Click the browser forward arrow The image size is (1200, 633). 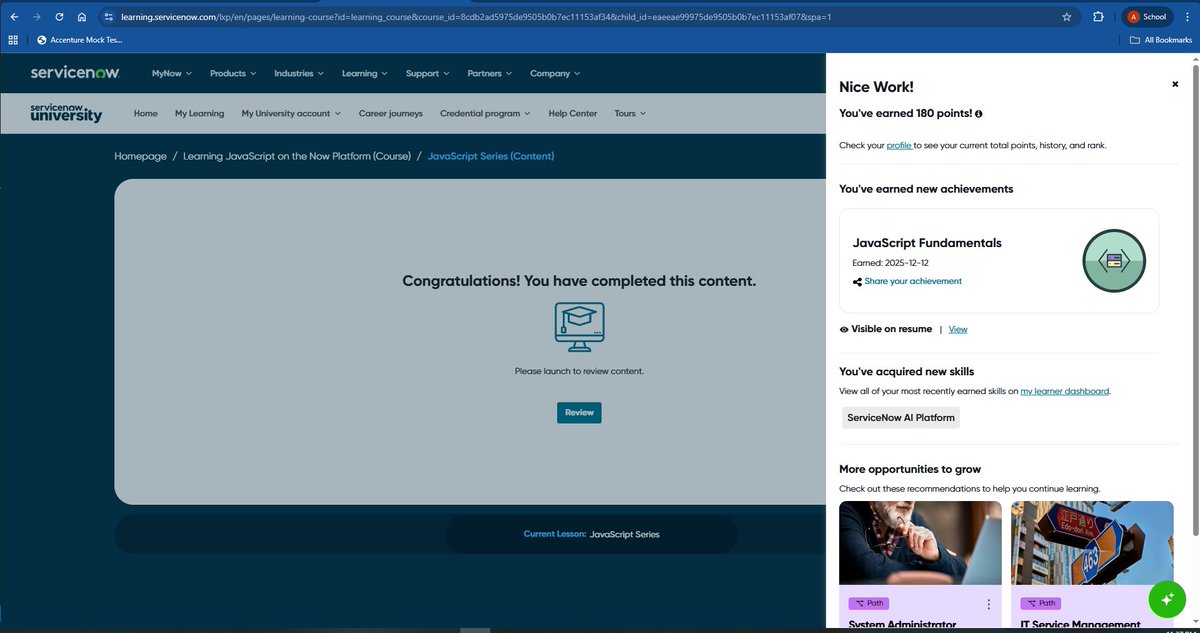coord(37,17)
